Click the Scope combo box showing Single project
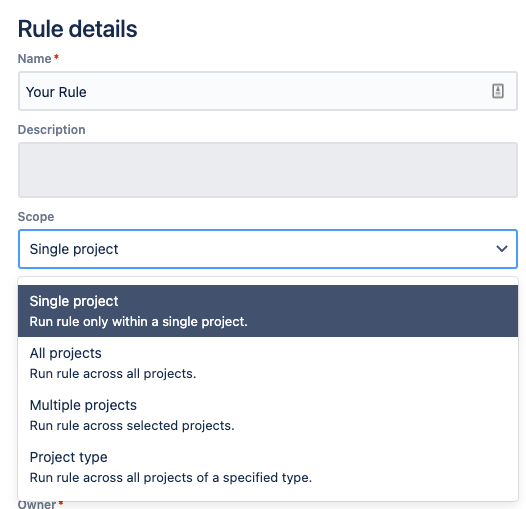The height and width of the screenshot is (509, 526). pyautogui.click(x=268, y=249)
